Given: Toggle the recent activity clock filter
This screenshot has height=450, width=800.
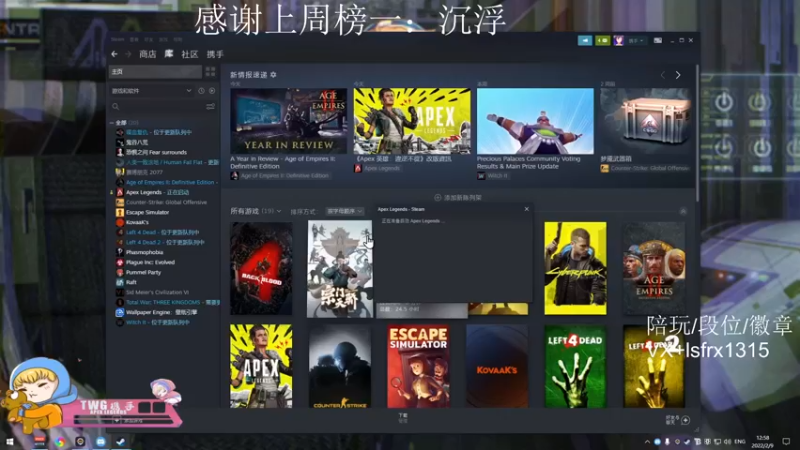Looking at the screenshot, I should (202, 91).
